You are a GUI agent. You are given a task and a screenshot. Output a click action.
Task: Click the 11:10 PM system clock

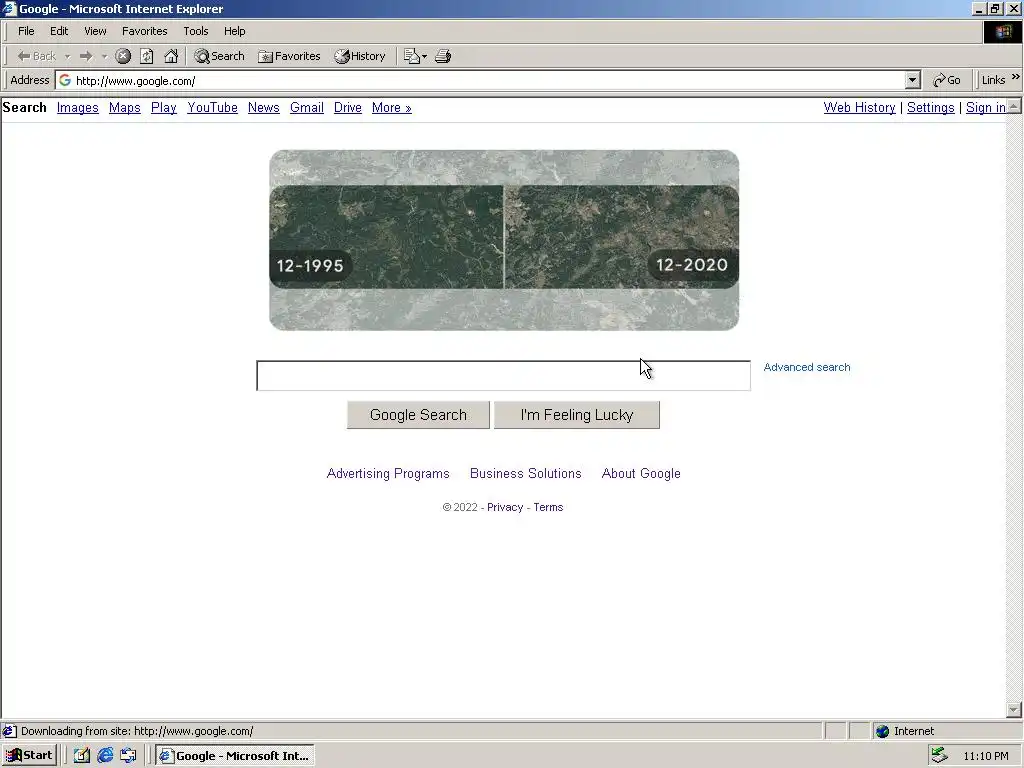click(x=985, y=756)
